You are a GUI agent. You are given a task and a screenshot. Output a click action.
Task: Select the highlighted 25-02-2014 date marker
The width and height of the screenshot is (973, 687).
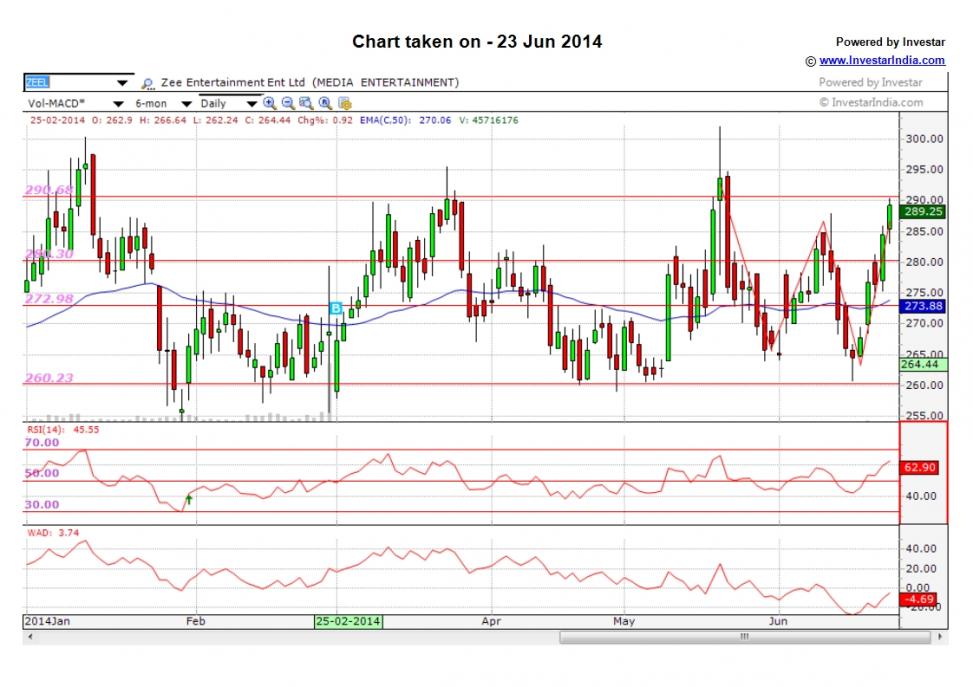tap(348, 621)
